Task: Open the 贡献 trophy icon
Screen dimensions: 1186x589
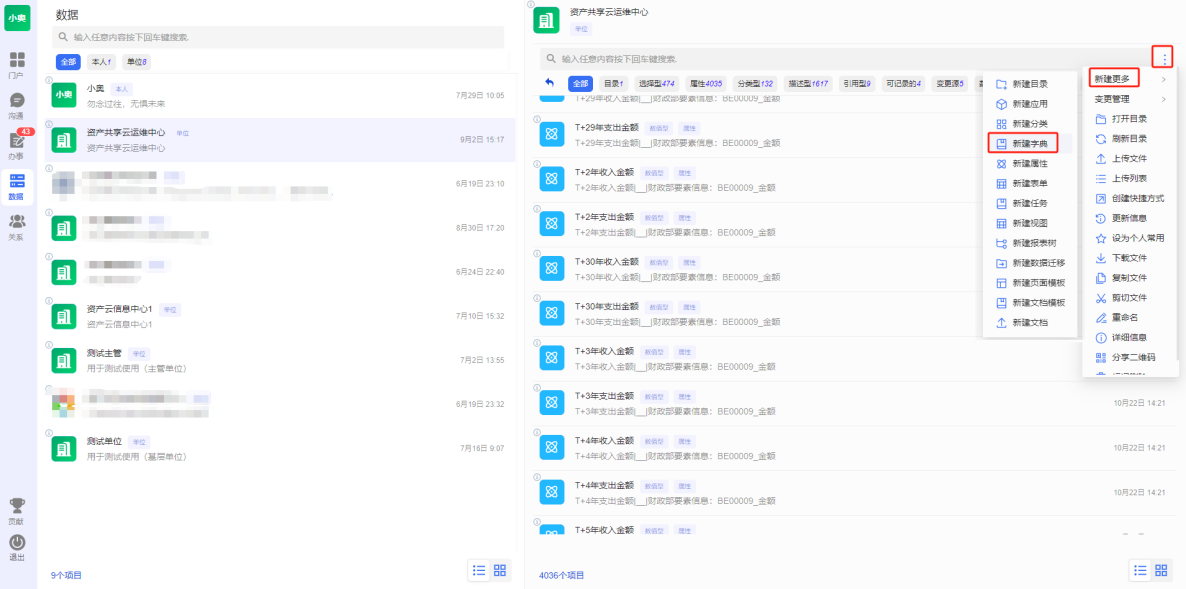Action: [x=17, y=509]
